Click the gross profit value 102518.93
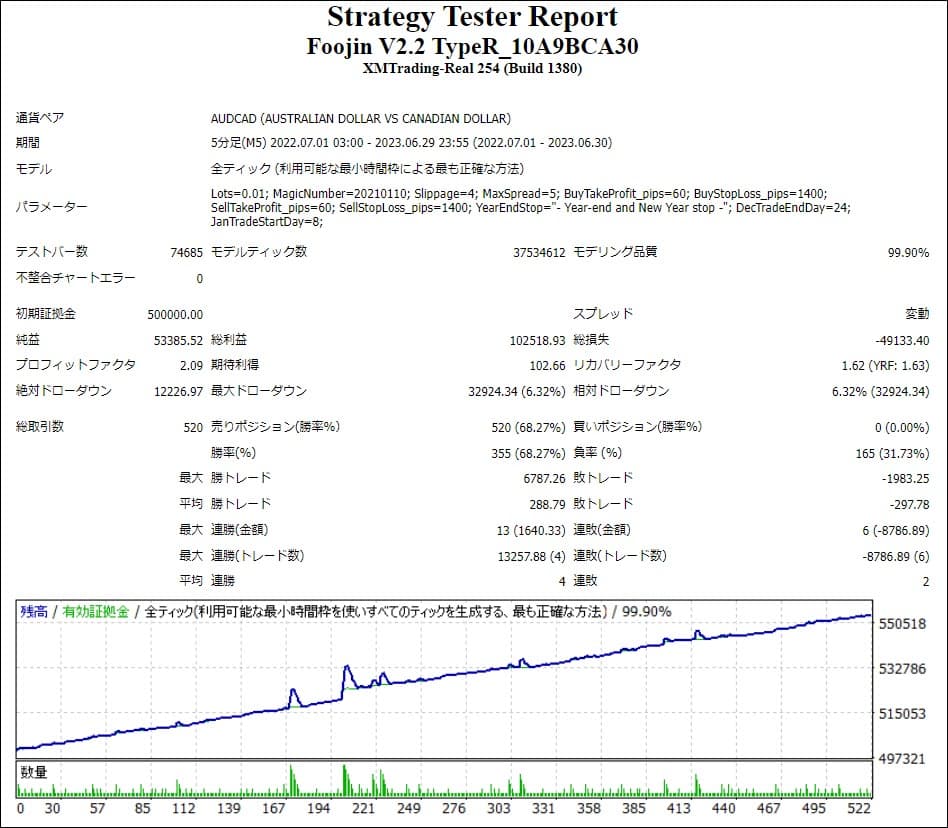The width and height of the screenshot is (948, 828). pyautogui.click(x=537, y=340)
